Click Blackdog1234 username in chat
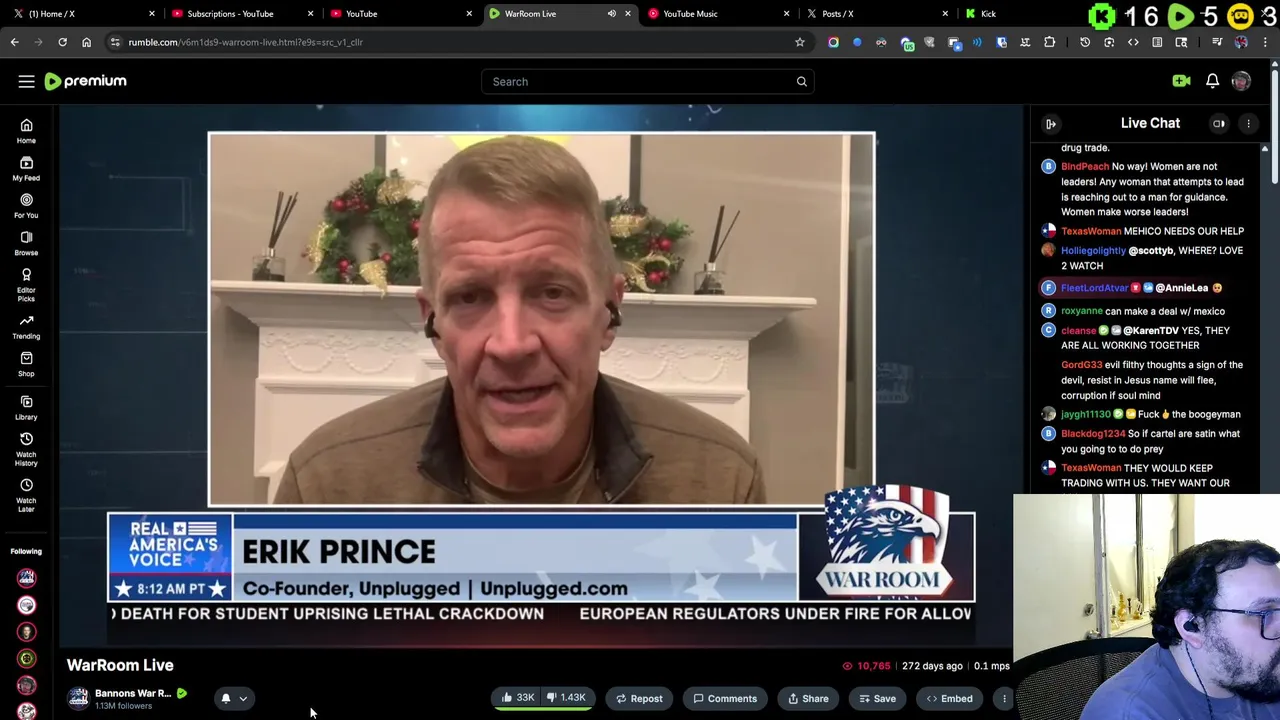1280x720 pixels. [1093, 434]
